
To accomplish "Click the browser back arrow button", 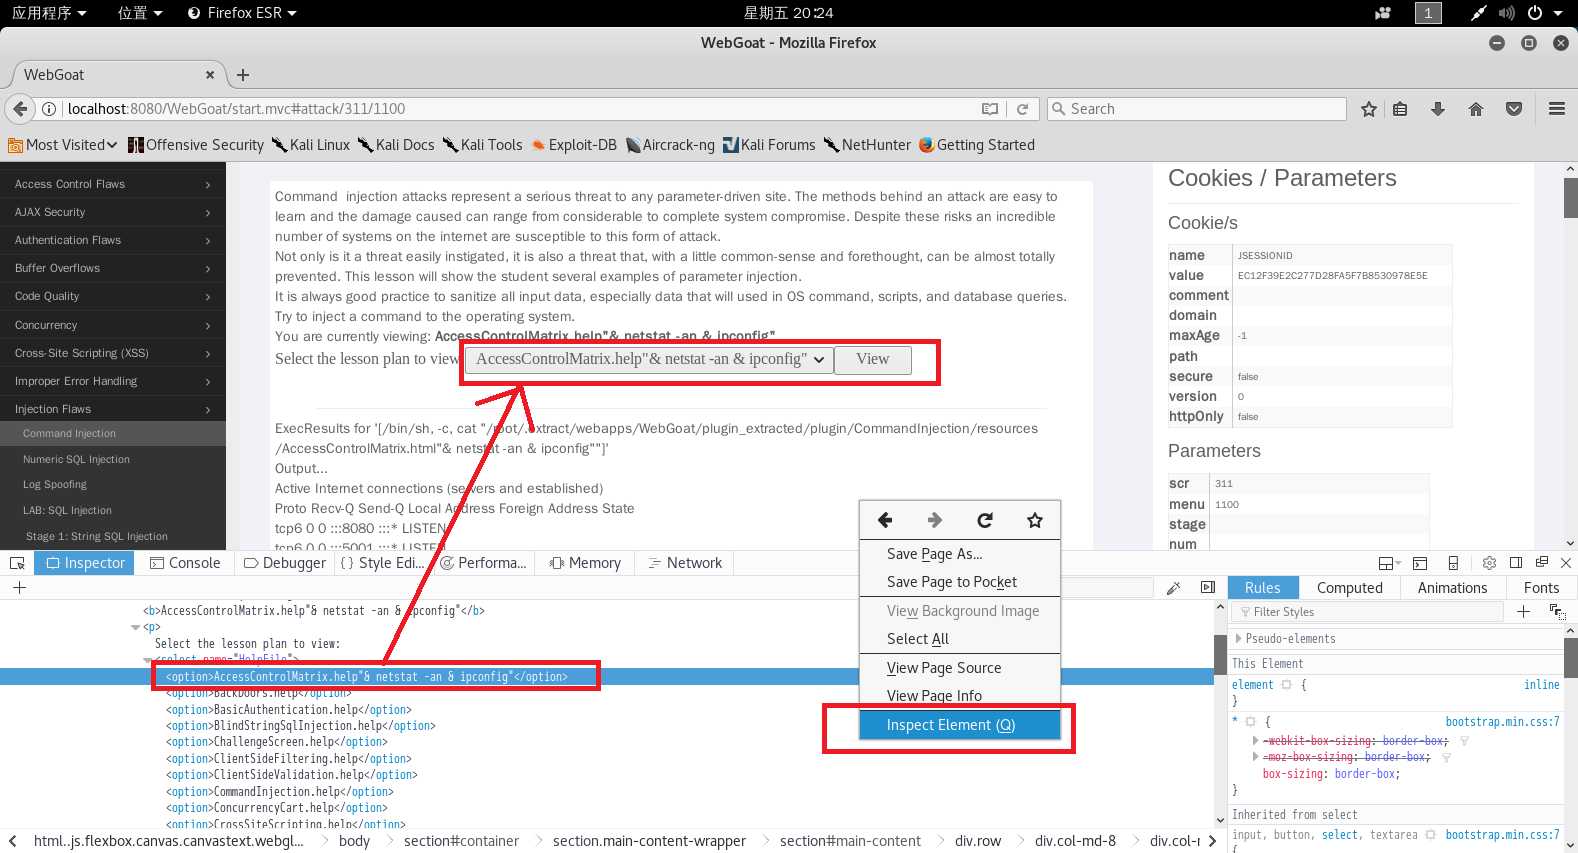I will click(x=20, y=109).
